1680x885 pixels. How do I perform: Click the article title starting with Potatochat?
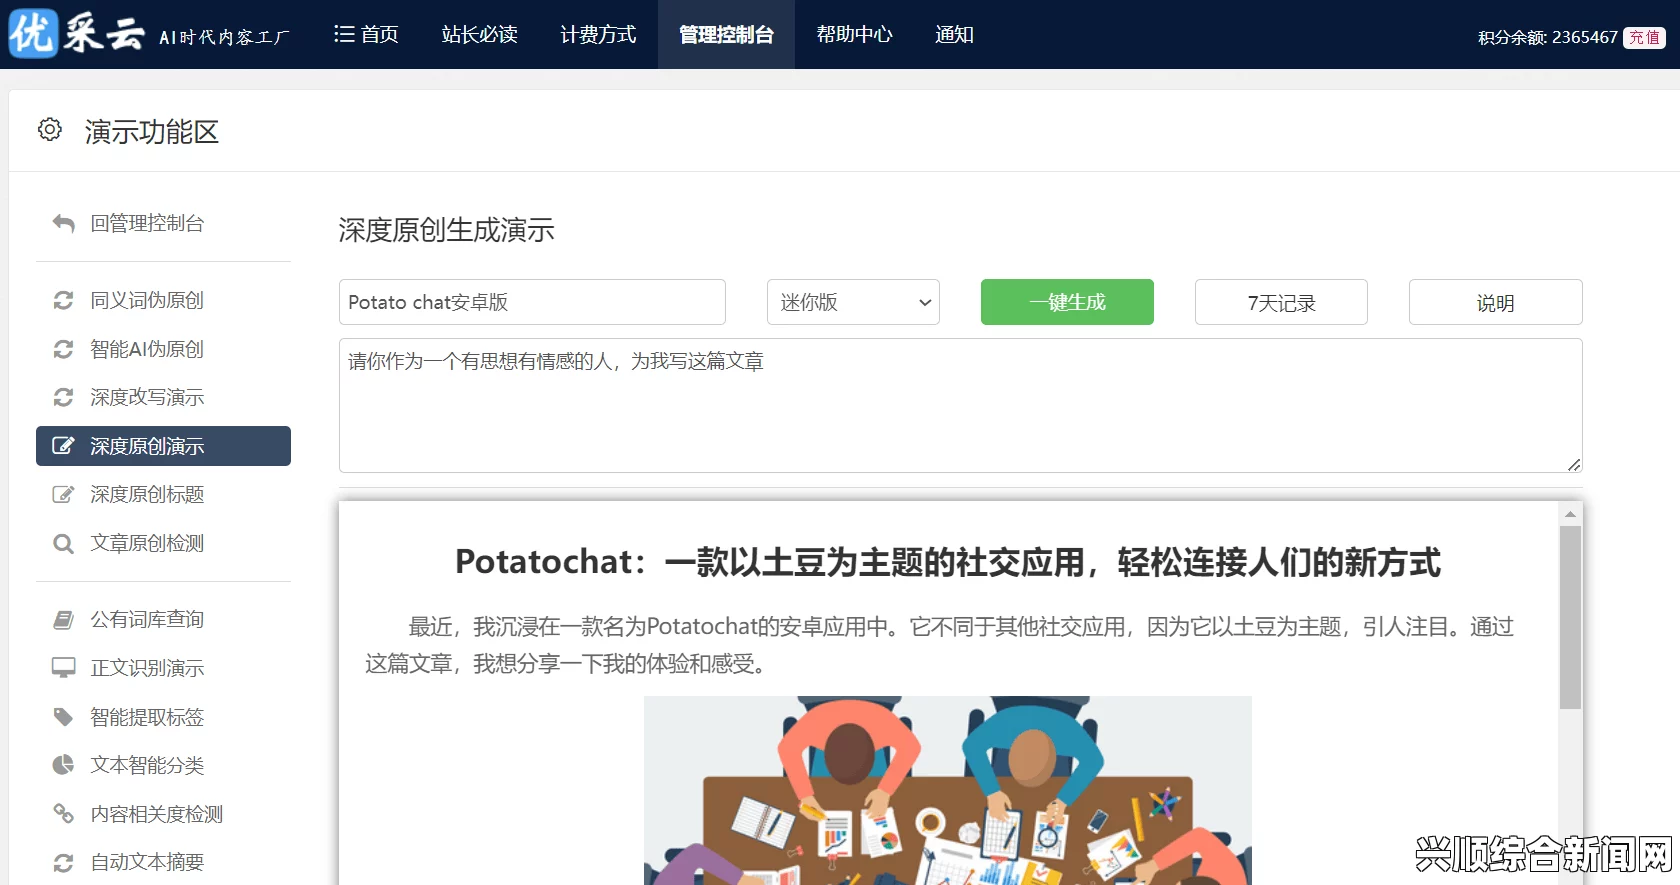click(947, 562)
